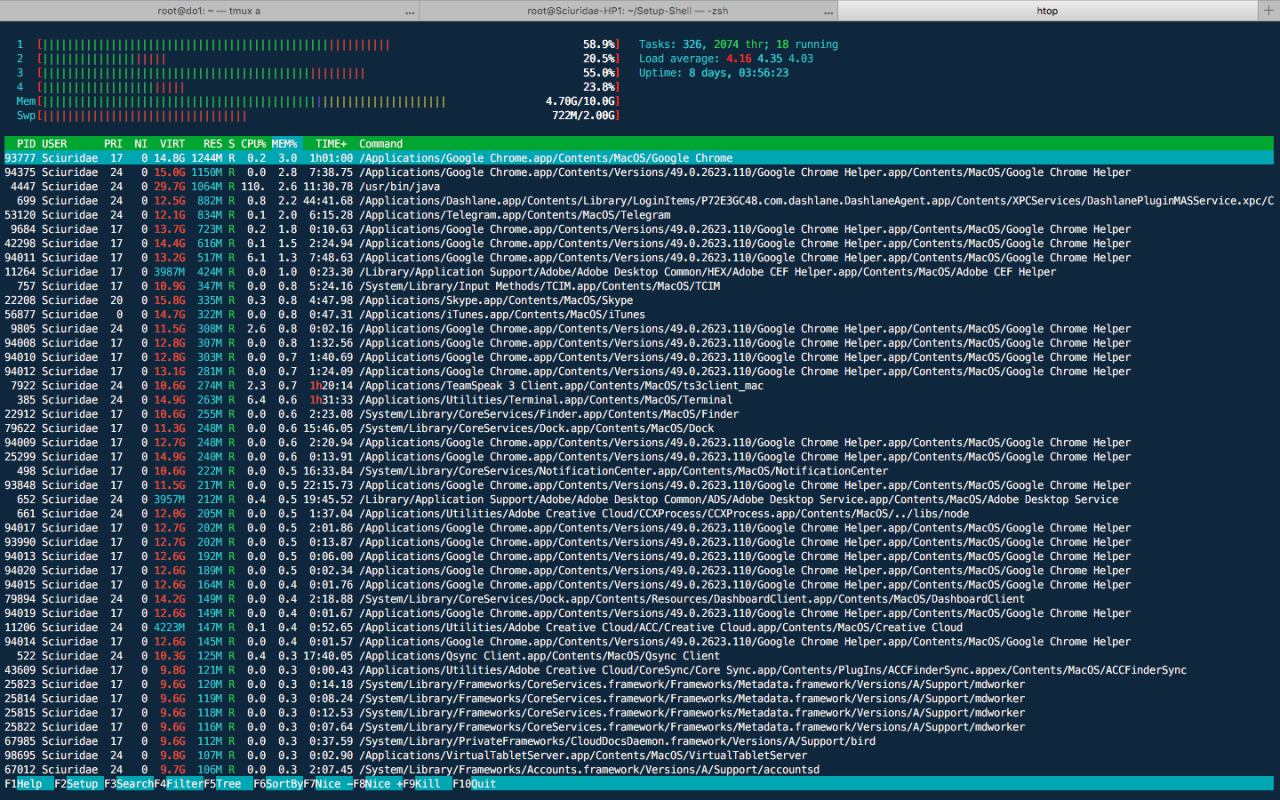Select the accountsd process row

point(640,769)
